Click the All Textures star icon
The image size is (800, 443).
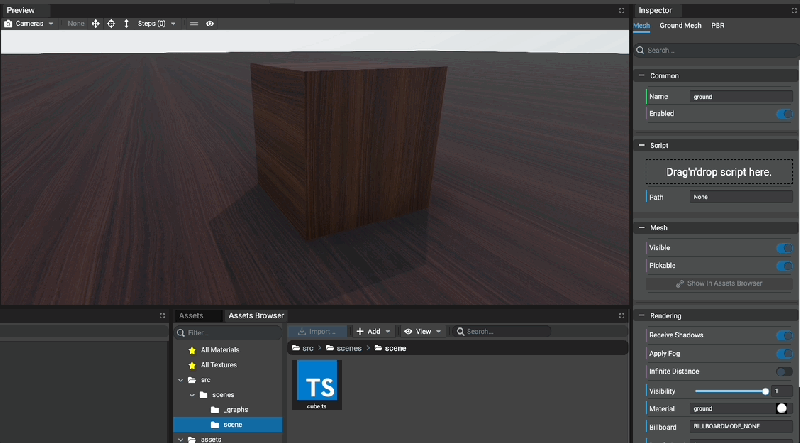tap(192, 364)
